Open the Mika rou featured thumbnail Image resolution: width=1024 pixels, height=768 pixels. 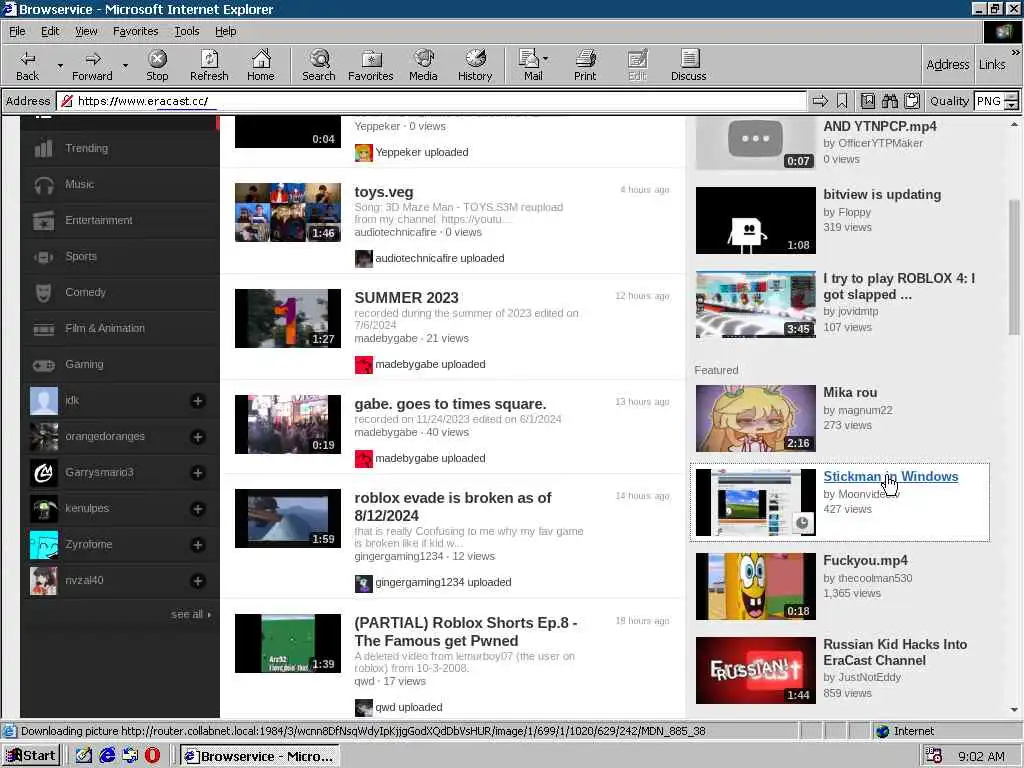[x=756, y=418]
